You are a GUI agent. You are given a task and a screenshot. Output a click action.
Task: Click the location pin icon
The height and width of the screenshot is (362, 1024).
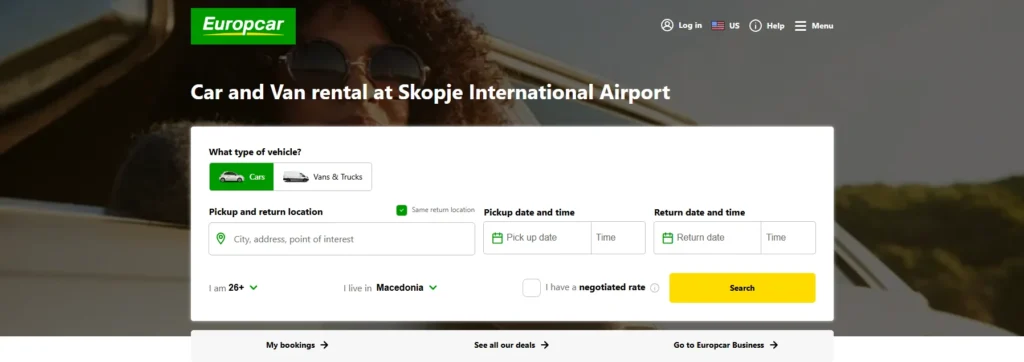(x=221, y=239)
